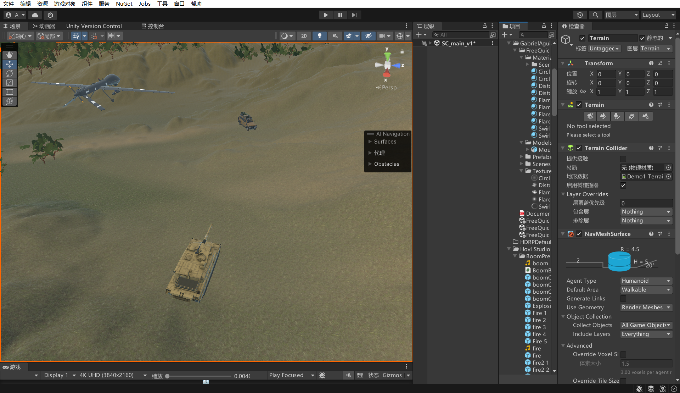Select the Hand tool in scene toolbar
Viewport: 680px width, 393px height.
tap(9, 55)
